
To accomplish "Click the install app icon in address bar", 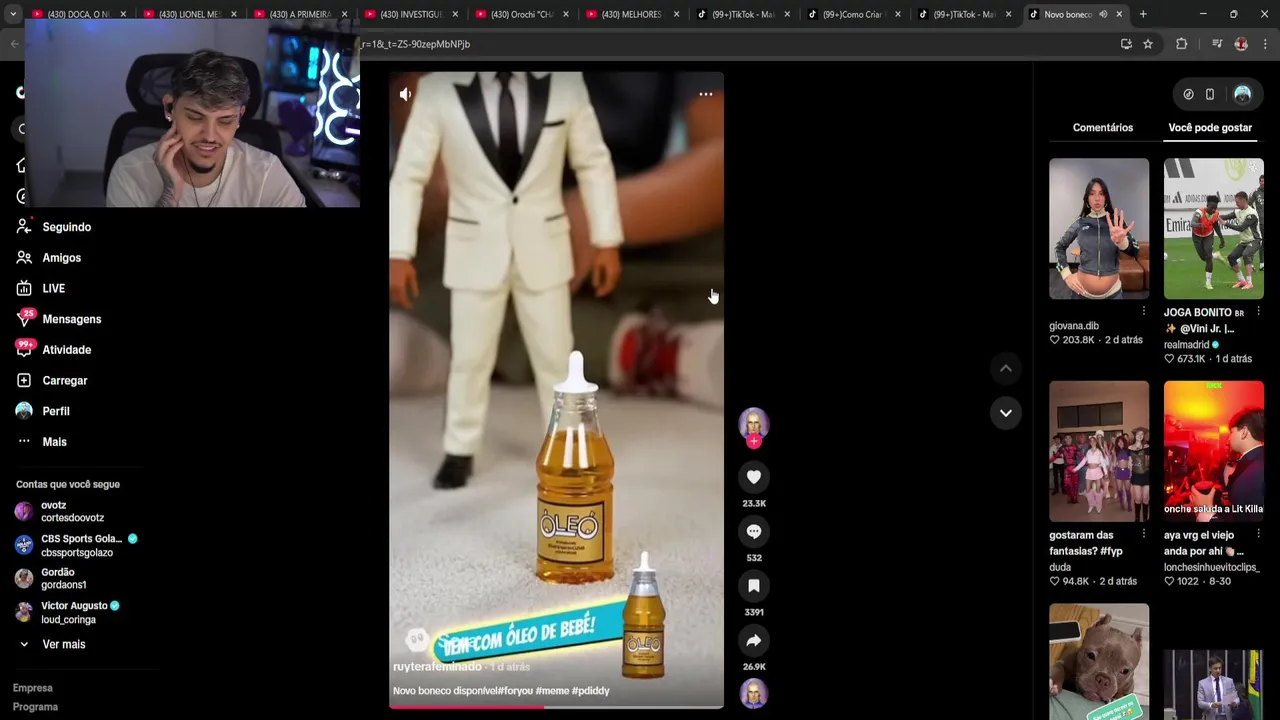I will (x=1126, y=44).
